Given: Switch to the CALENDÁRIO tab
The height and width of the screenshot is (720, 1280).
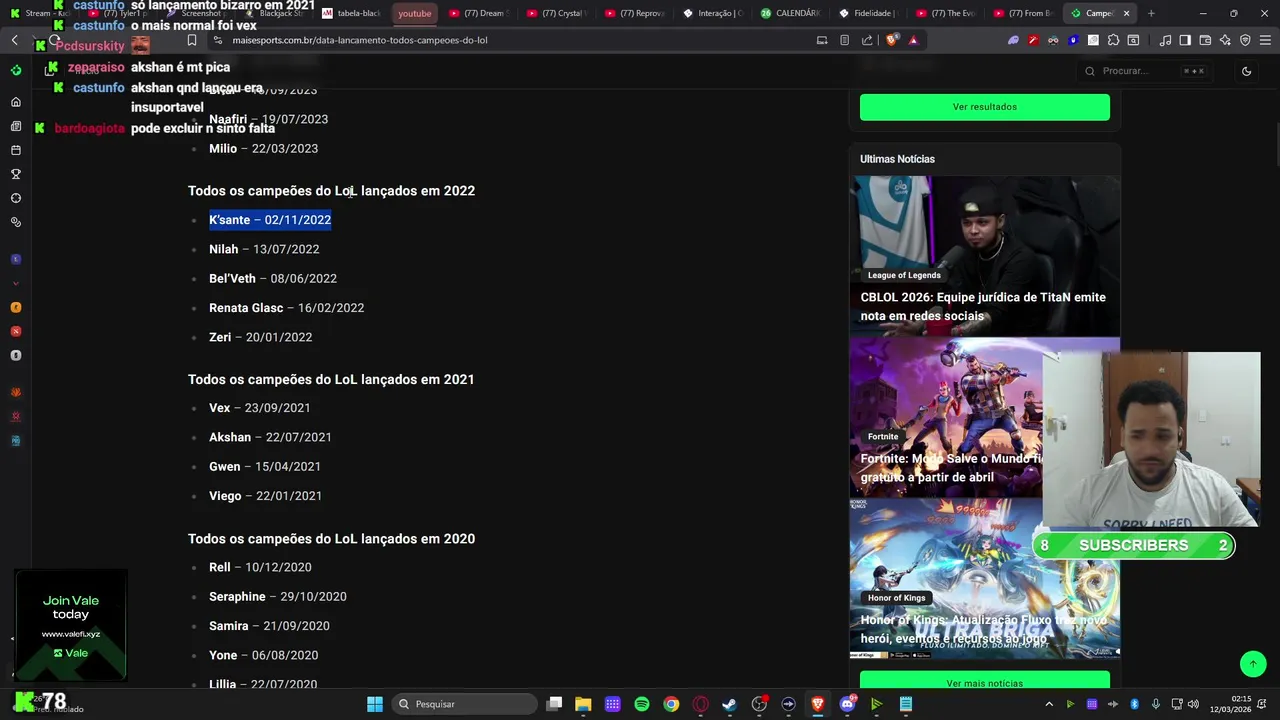Looking at the screenshot, I should (x=789, y=13).
